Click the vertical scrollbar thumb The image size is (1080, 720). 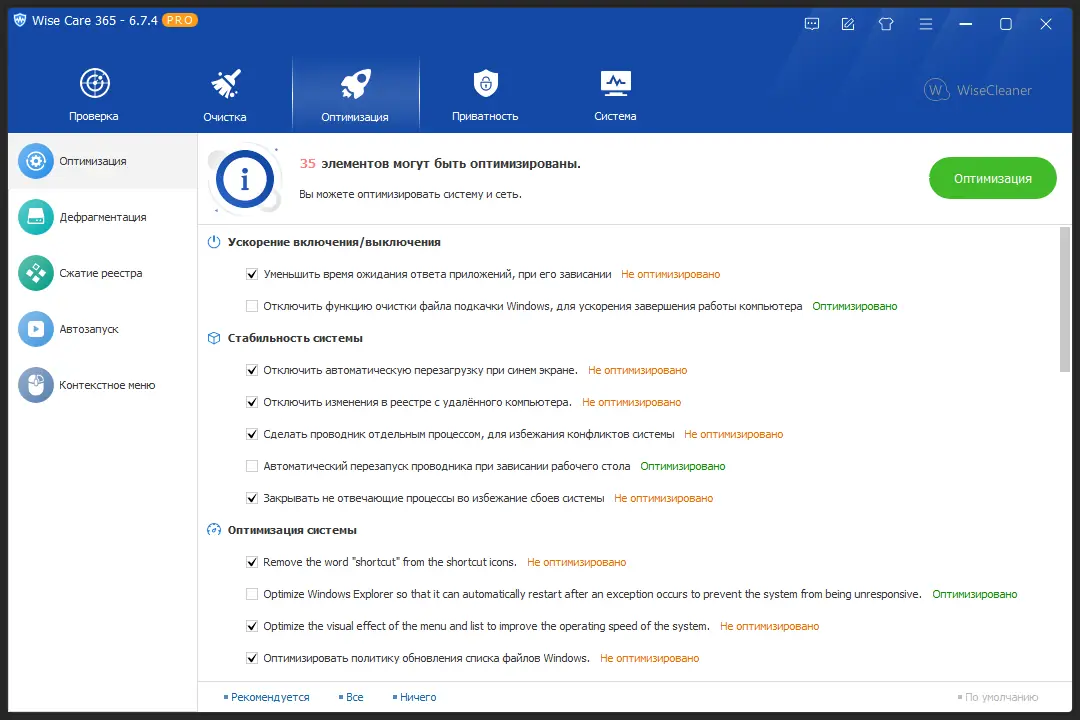(x=1065, y=300)
